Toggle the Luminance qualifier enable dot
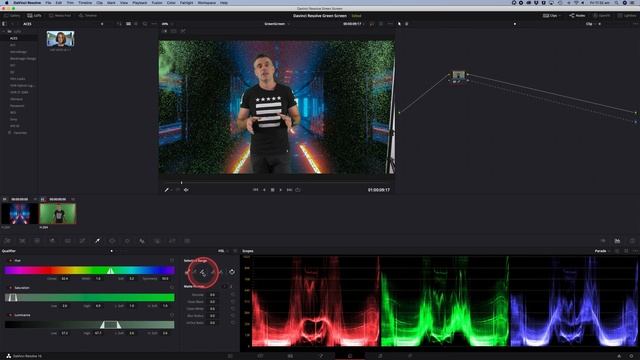Image resolution: width=640 pixels, height=360 pixels. click(11, 315)
